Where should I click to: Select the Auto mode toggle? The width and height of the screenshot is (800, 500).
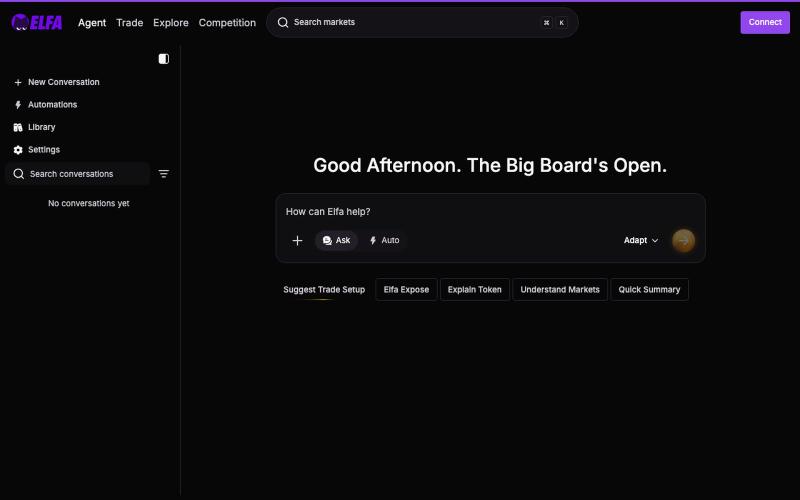tap(385, 240)
